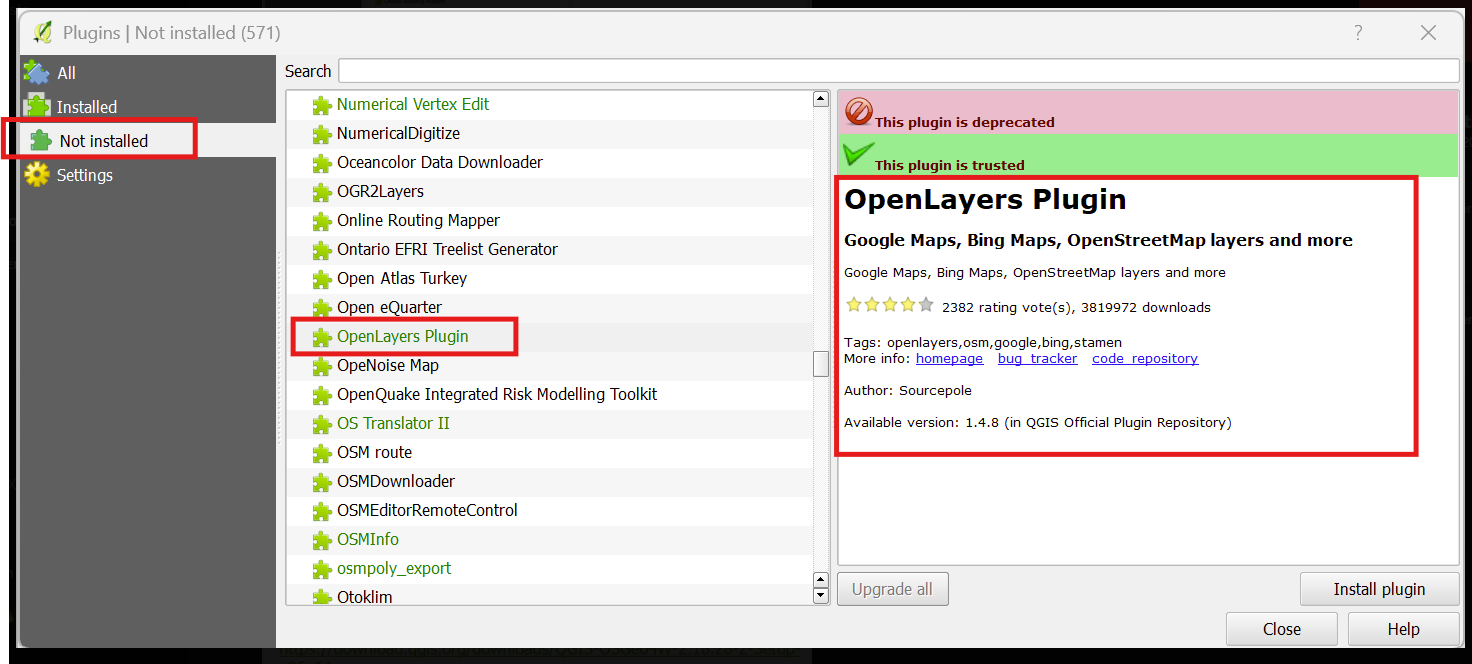Click the Installed tab puzzle icon
The width and height of the screenshot is (1472, 664).
point(37,106)
